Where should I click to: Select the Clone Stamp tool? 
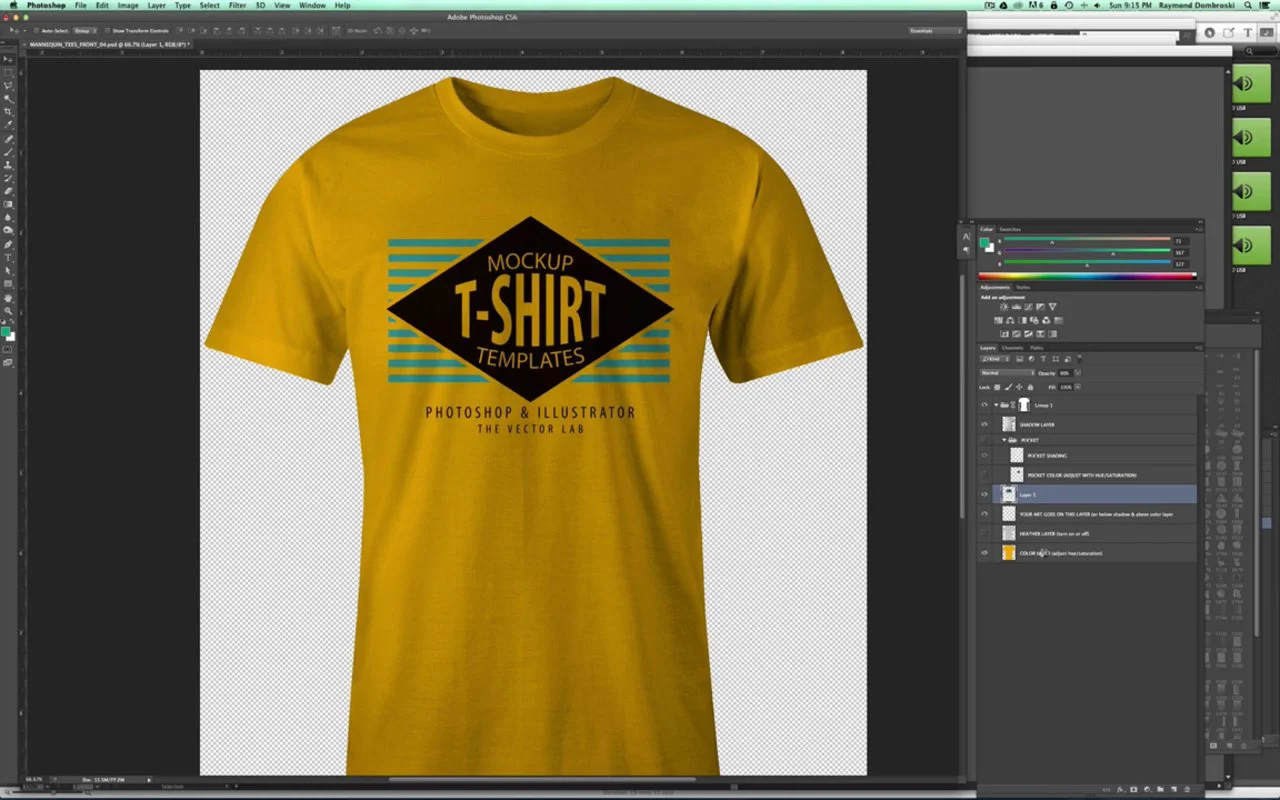[8, 165]
